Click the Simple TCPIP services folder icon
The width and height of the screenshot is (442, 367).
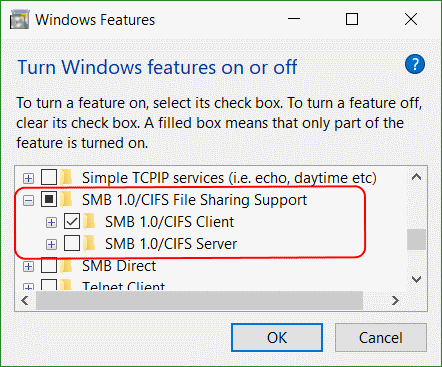[67, 177]
